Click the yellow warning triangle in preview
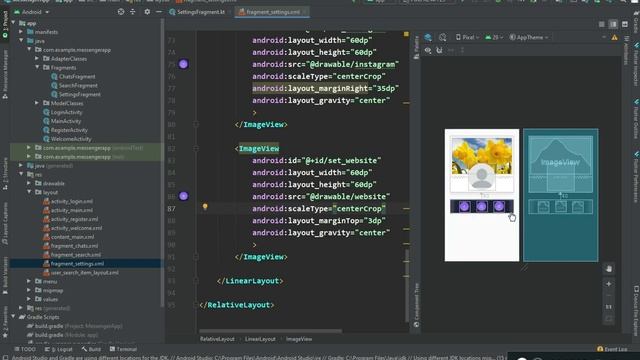640x360 pixels. click(614, 38)
